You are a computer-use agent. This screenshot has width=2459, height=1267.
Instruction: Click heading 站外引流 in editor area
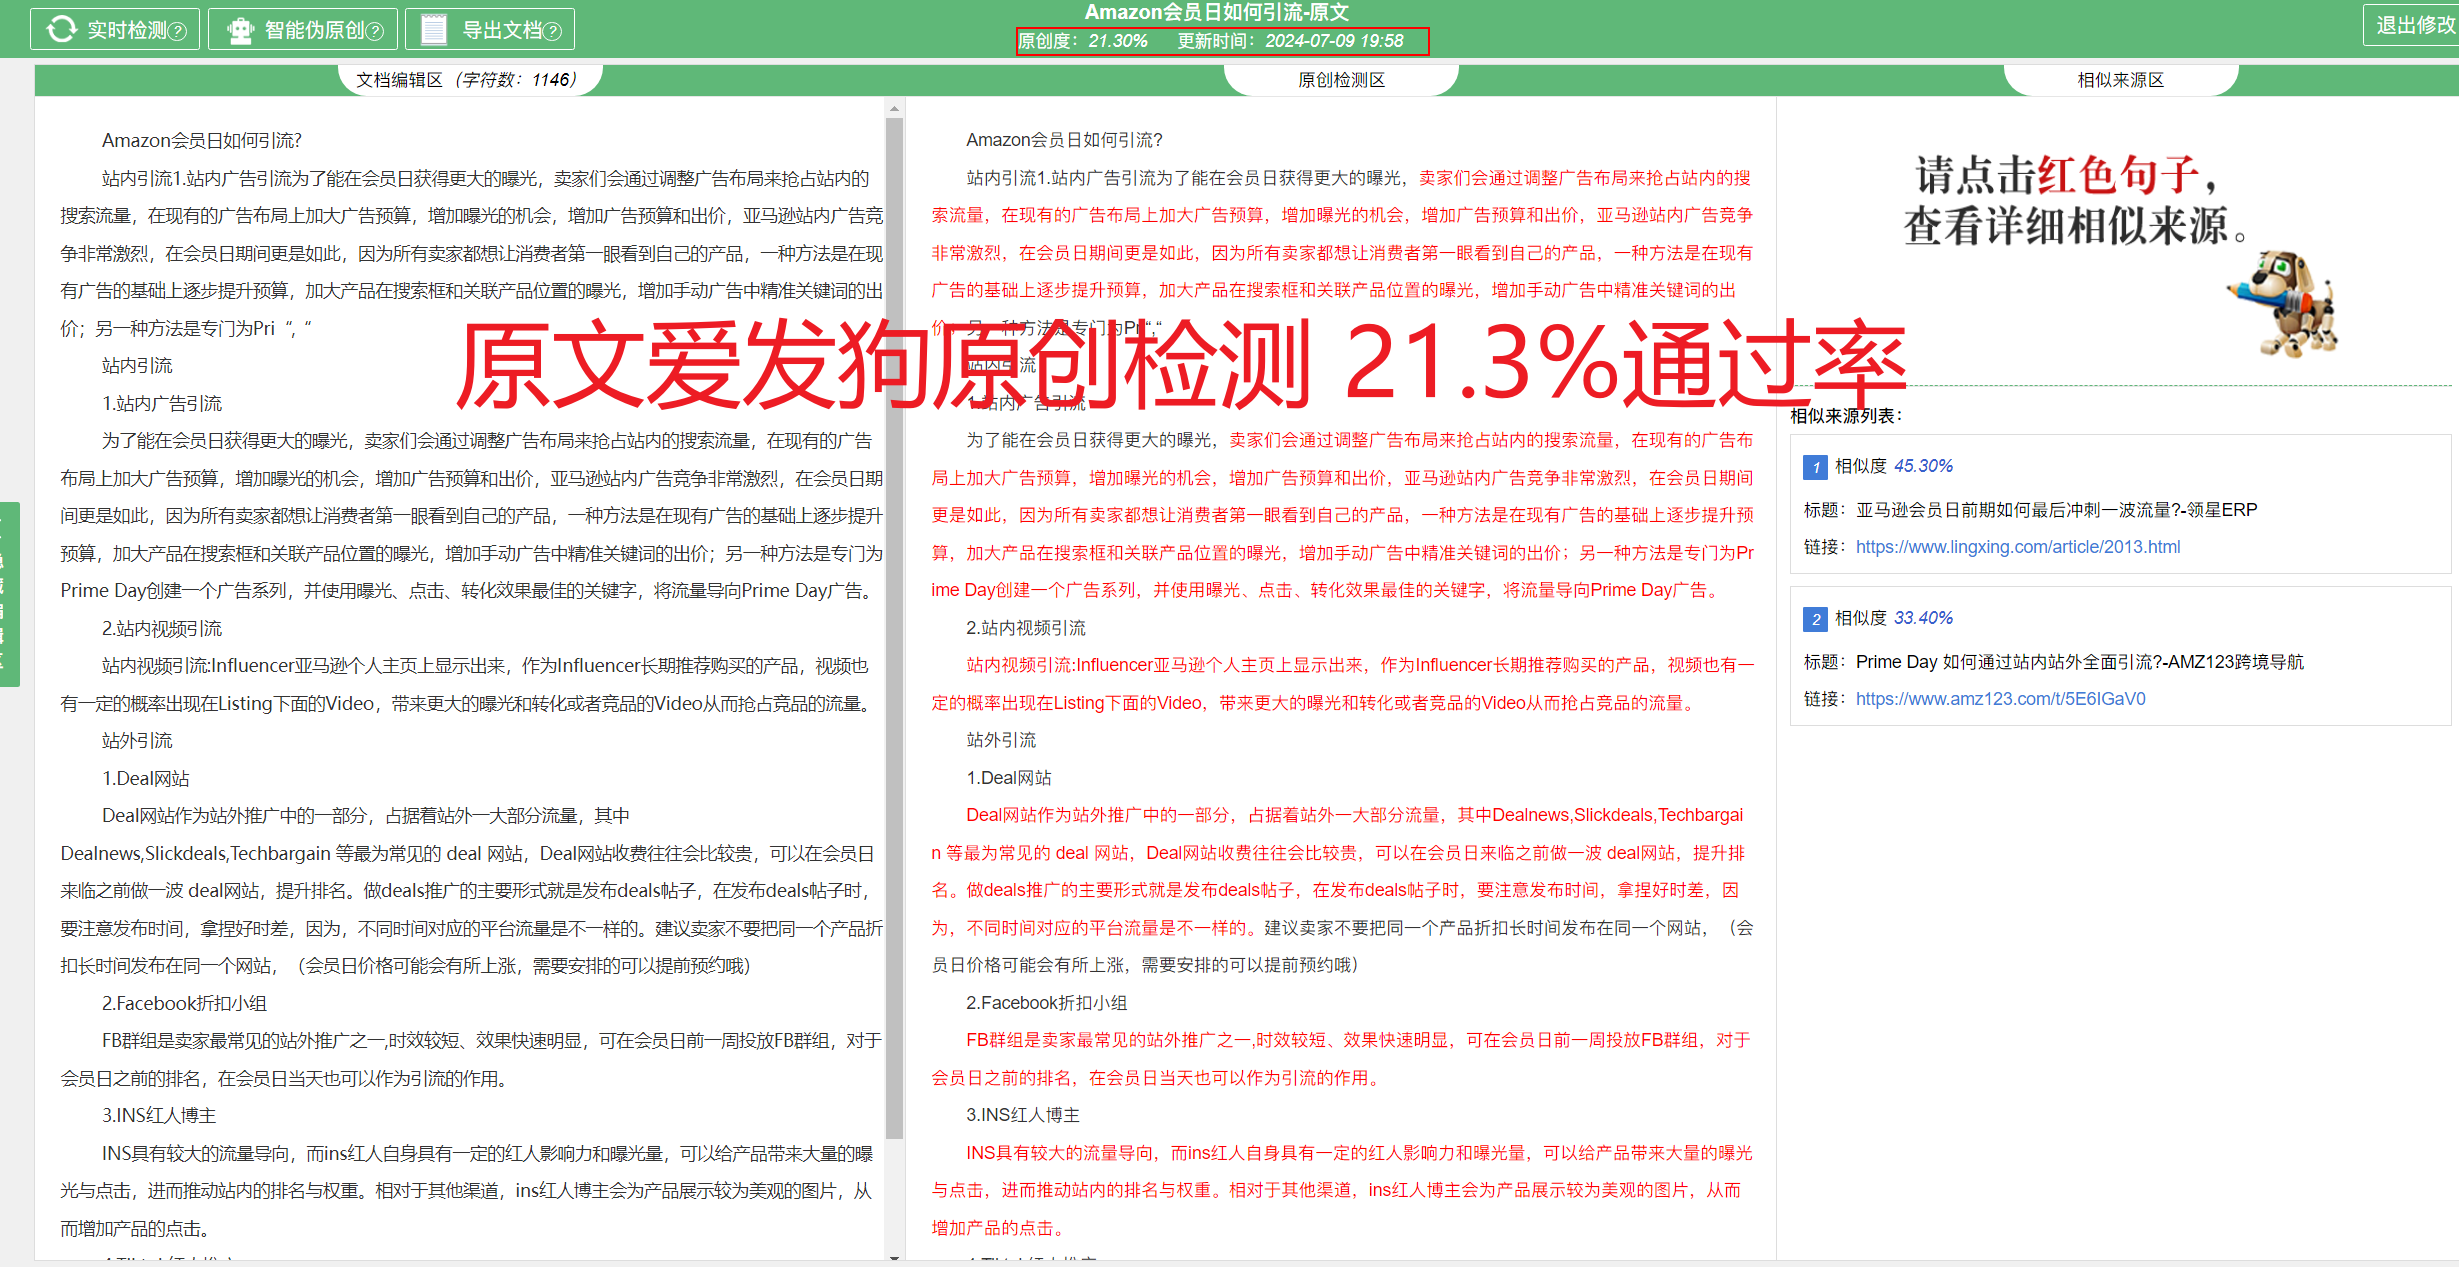coord(136,740)
